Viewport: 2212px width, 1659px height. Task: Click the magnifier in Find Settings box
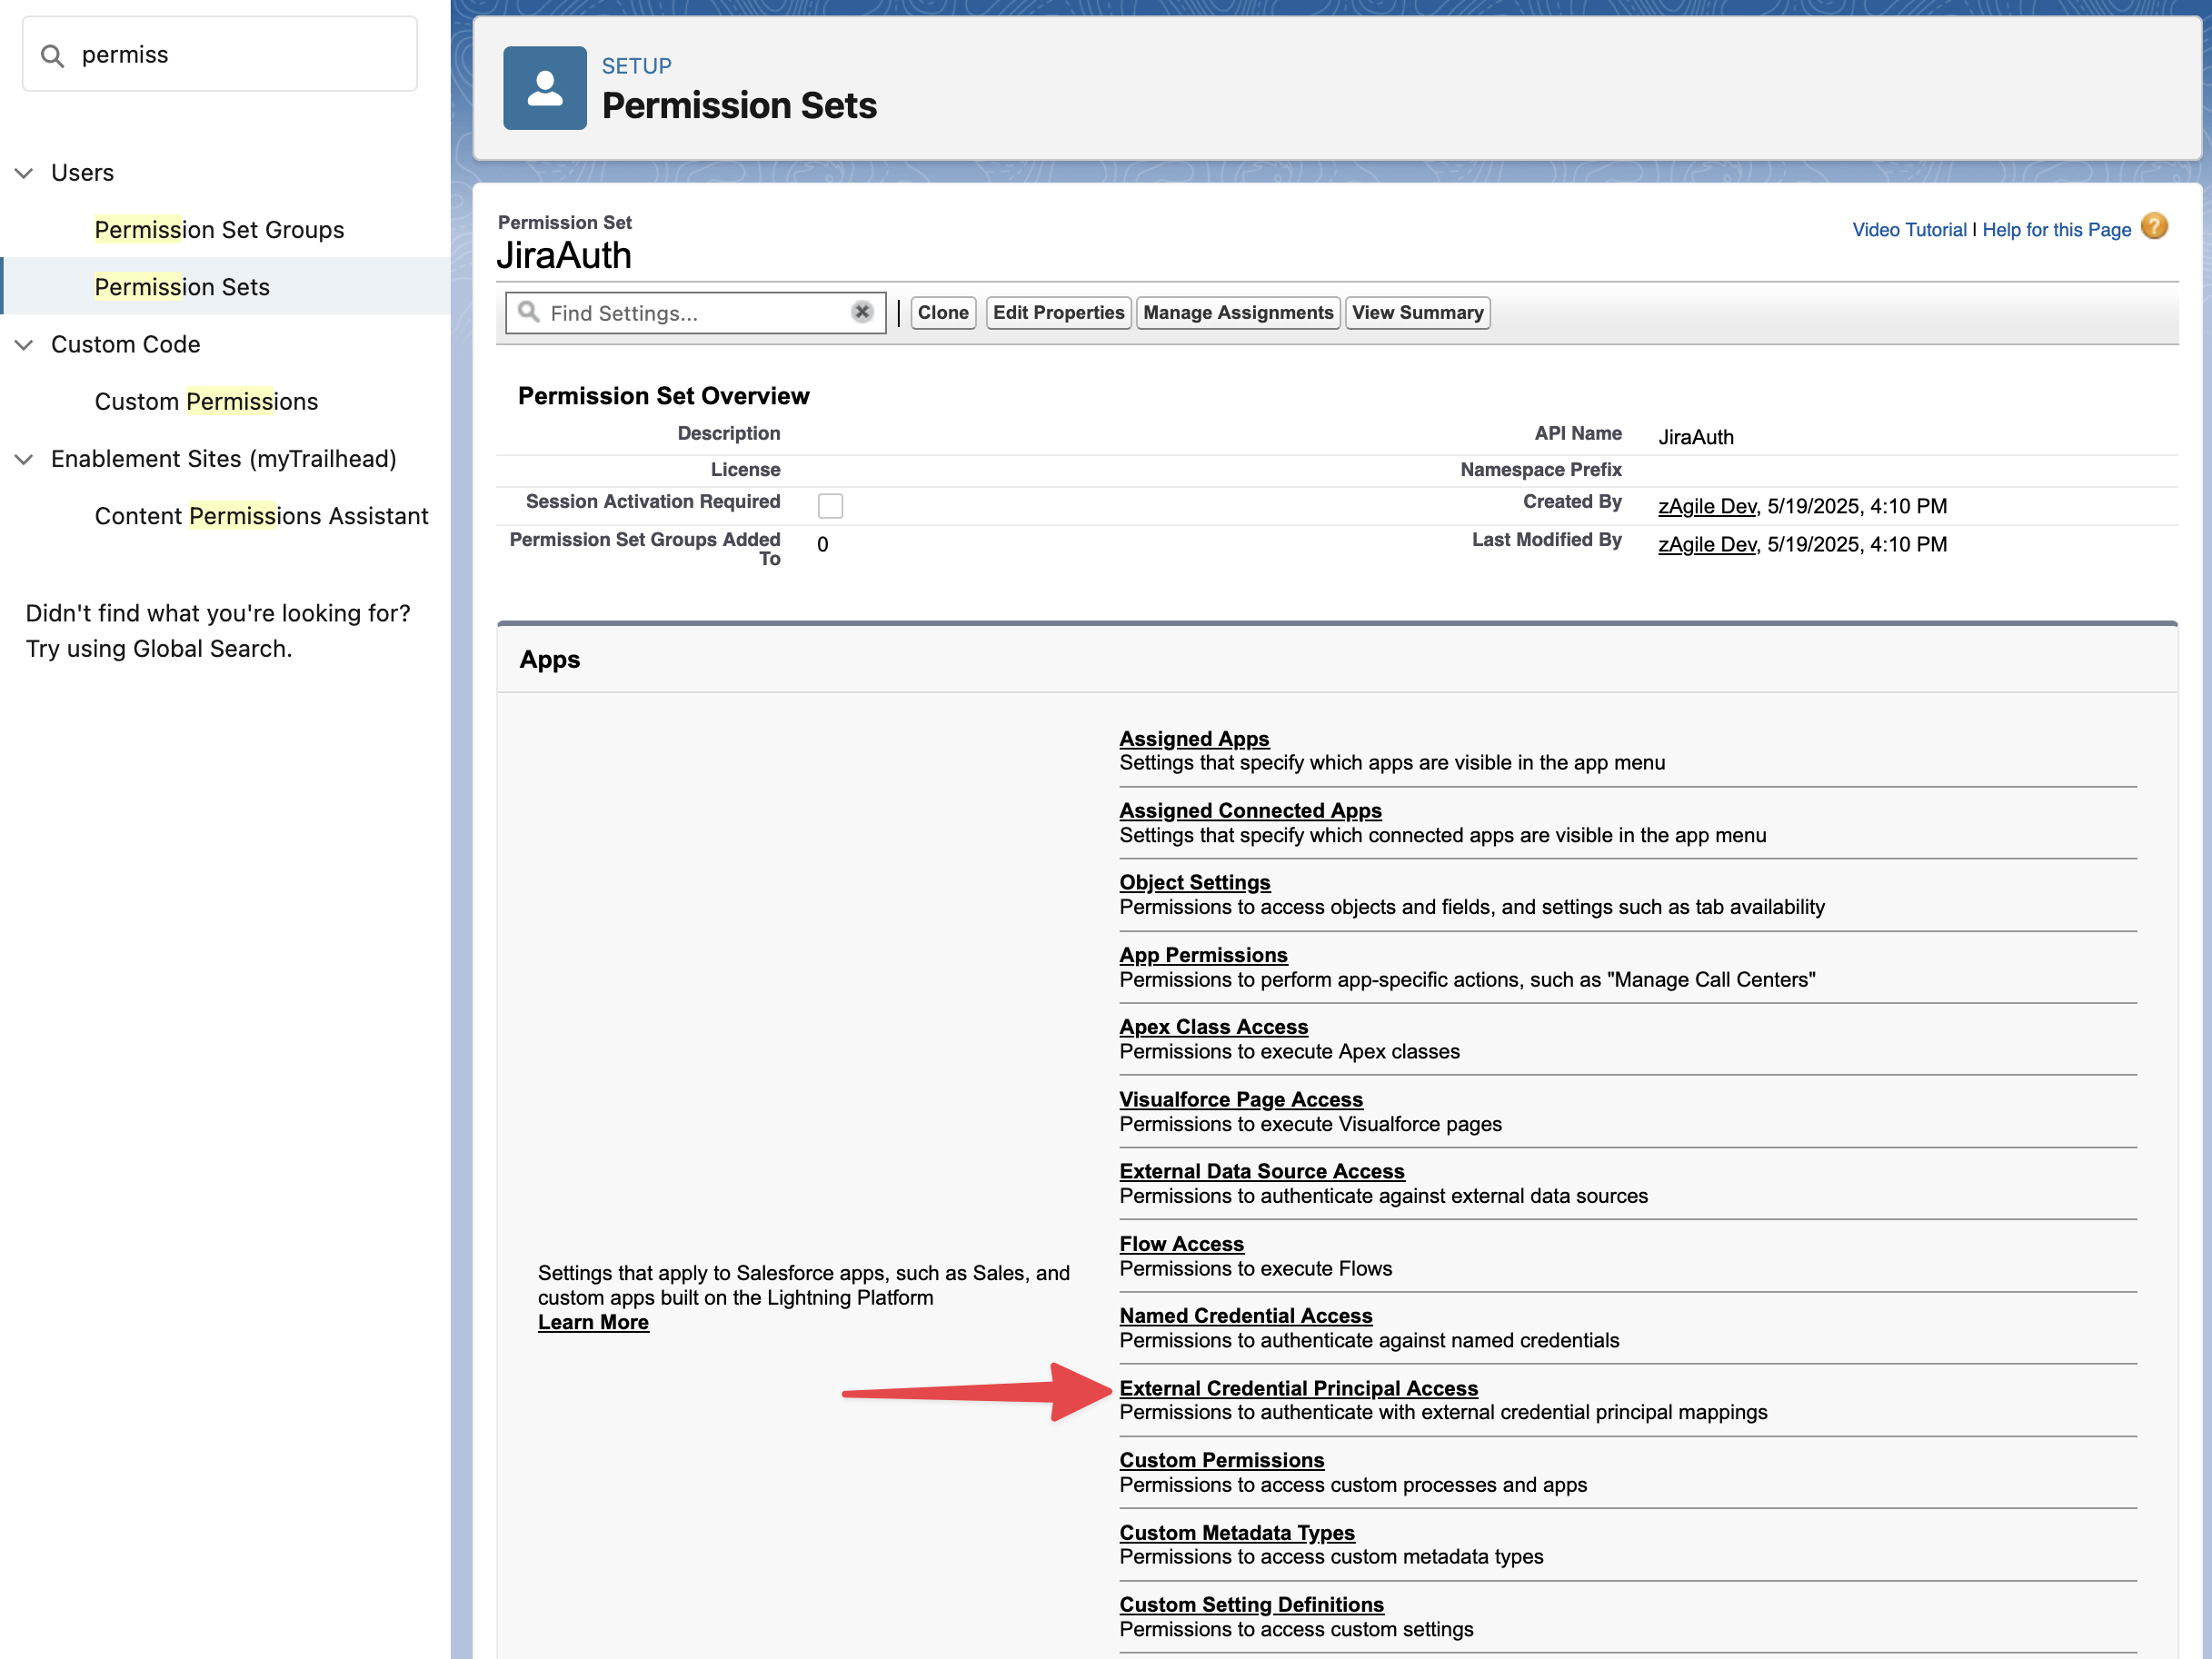pyautogui.click(x=529, y=312)
